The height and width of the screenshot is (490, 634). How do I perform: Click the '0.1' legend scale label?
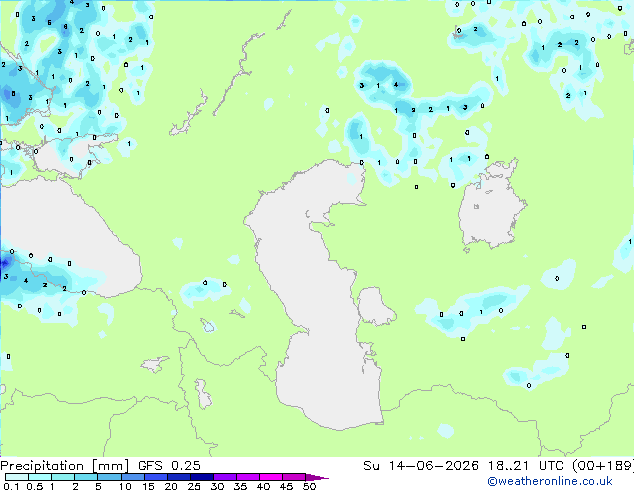11,486
